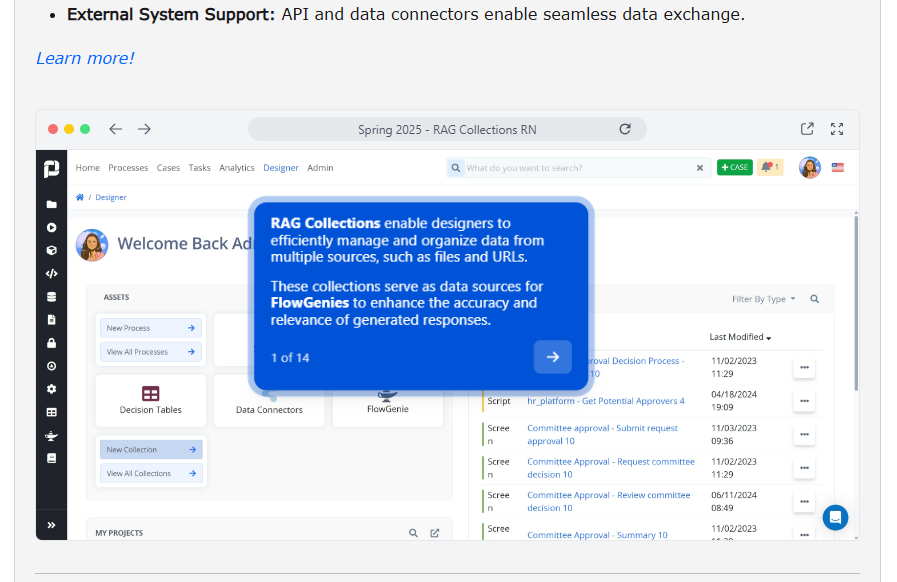Viewport: 897px width, 582px height.
Task: Click the table grid sidebar icon
Action: click(51, 412)
